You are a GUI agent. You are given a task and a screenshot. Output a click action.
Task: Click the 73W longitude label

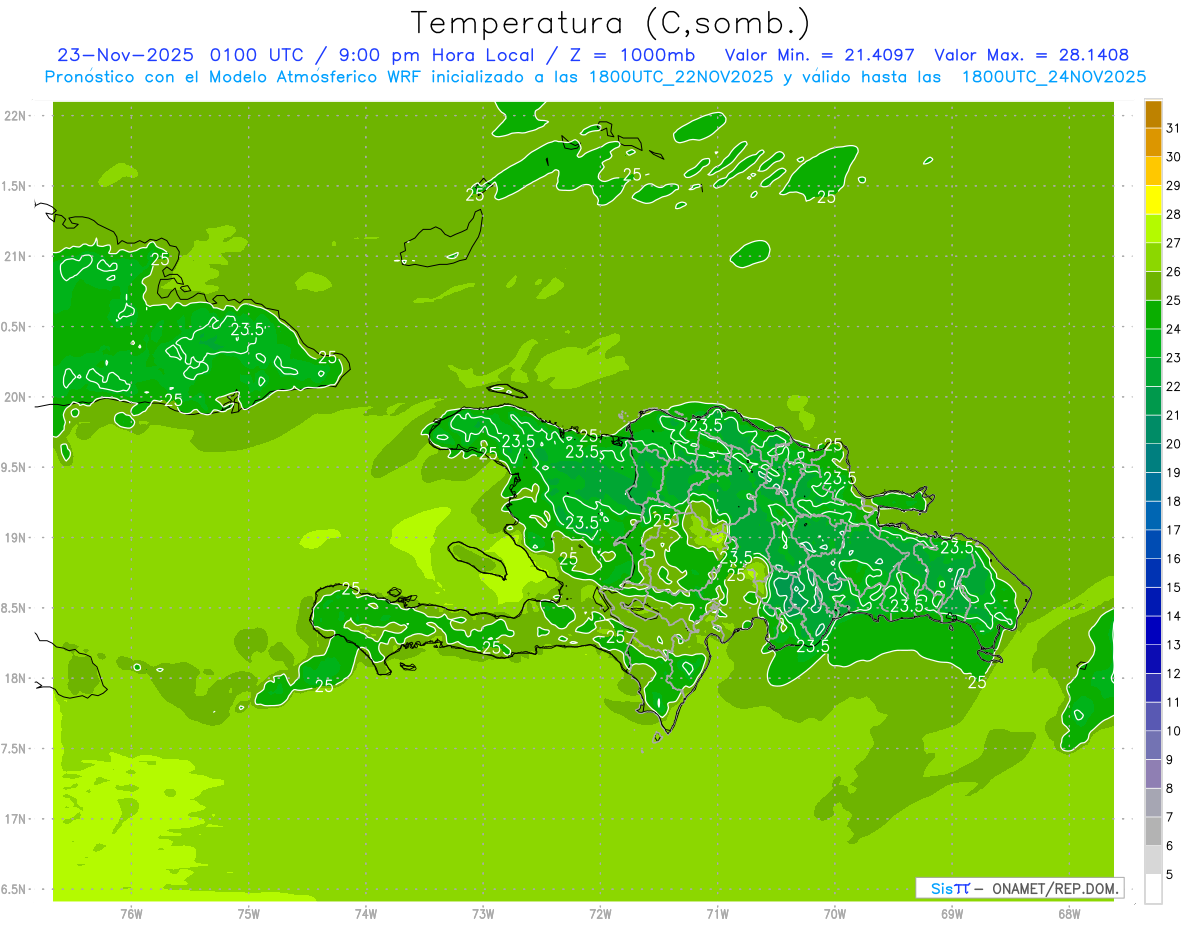click(x=483, y=913)
